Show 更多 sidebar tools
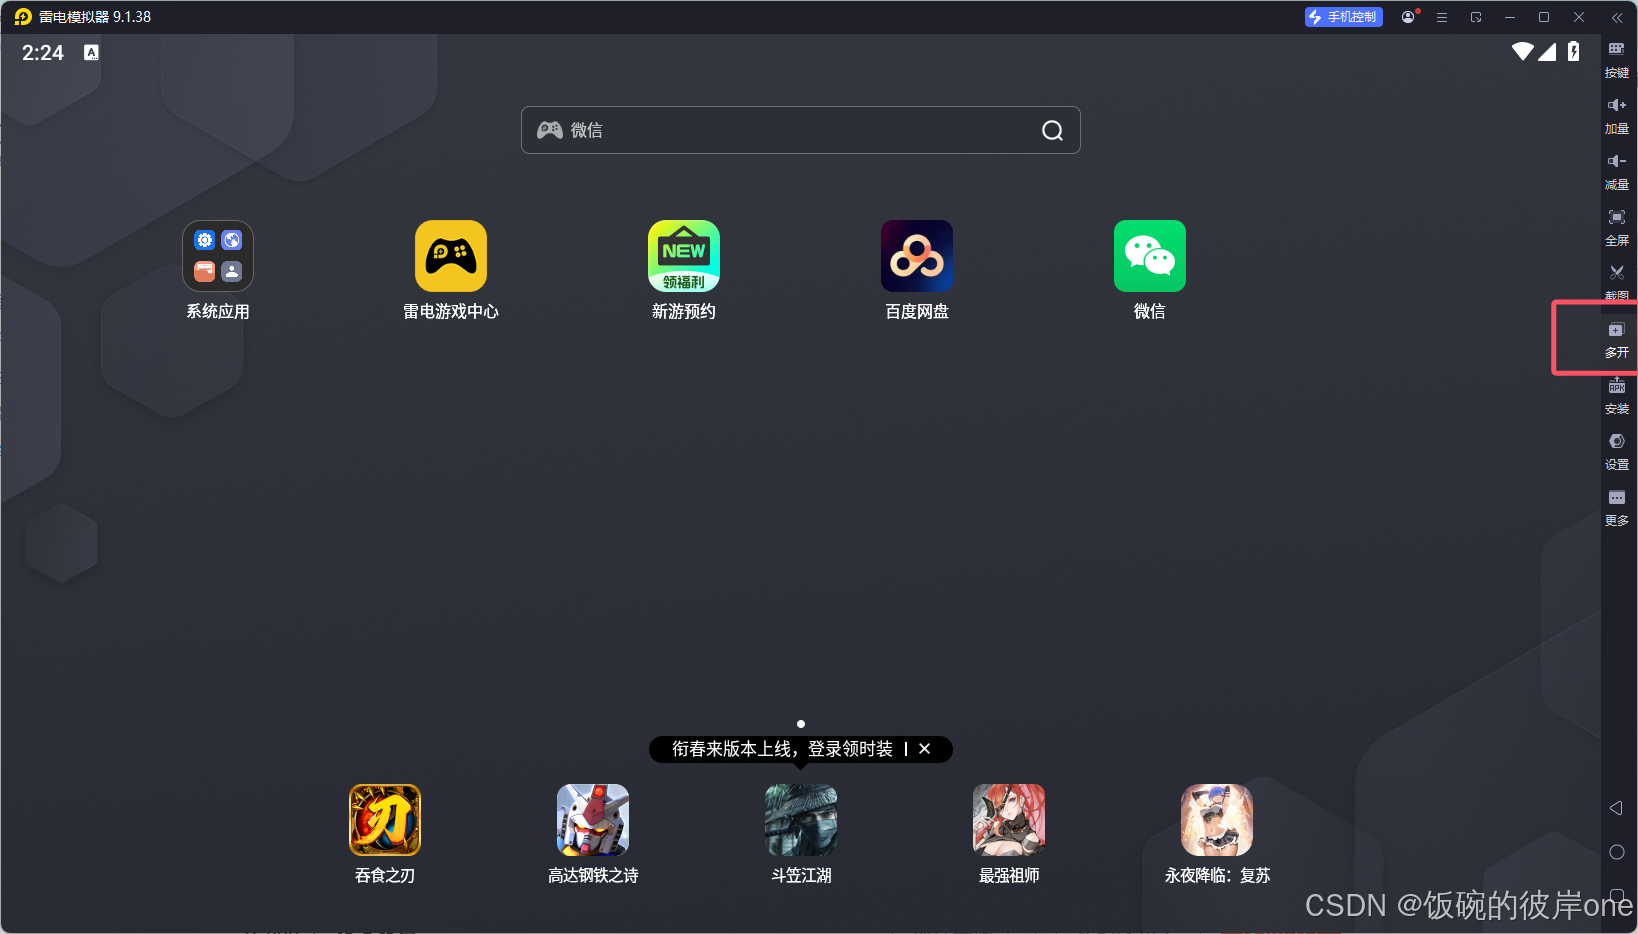Viewport: 1638px width, 934px height. 1617,507
